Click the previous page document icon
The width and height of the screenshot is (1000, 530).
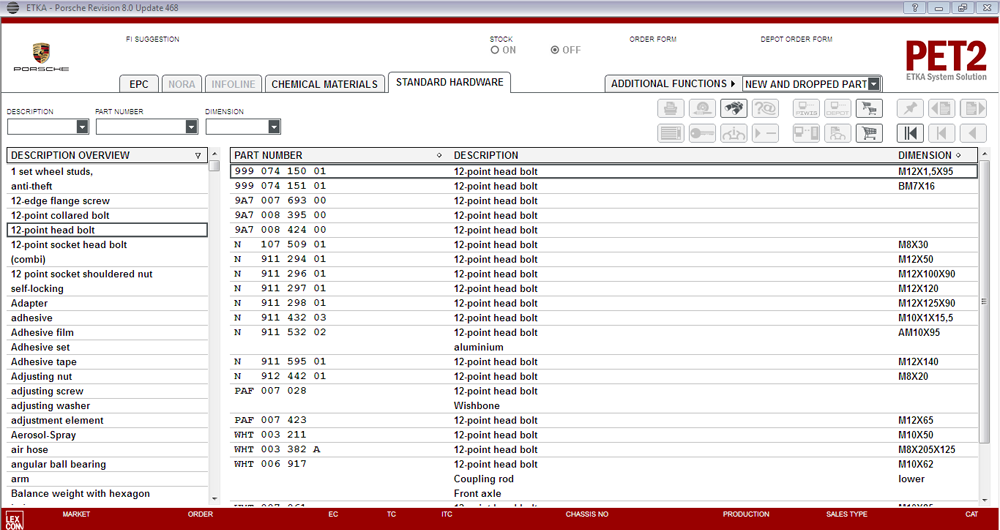[x=942, y=108]
